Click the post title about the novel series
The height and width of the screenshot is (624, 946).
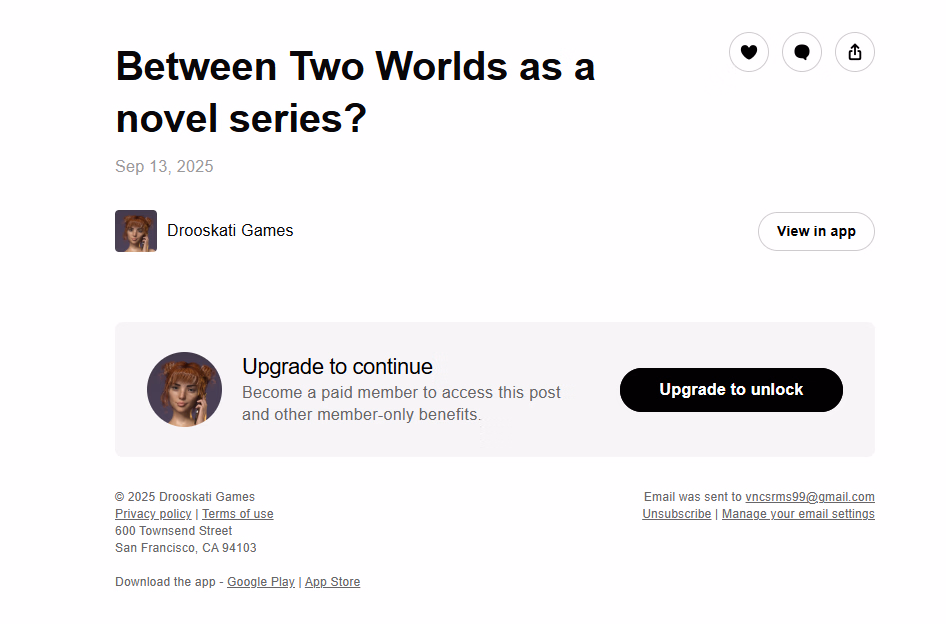(355, 92)
